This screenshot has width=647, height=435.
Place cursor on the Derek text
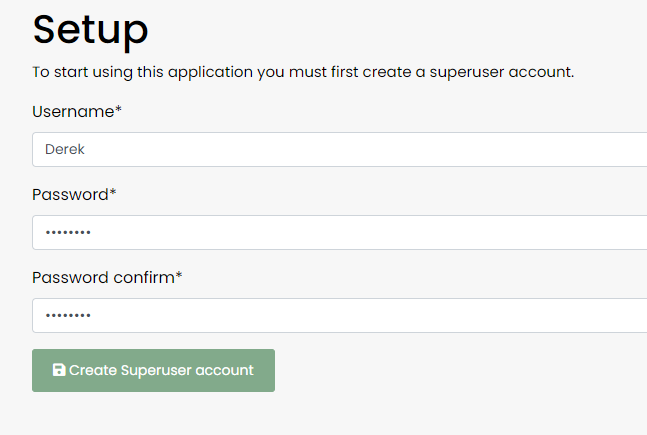[x=64, y=150]
